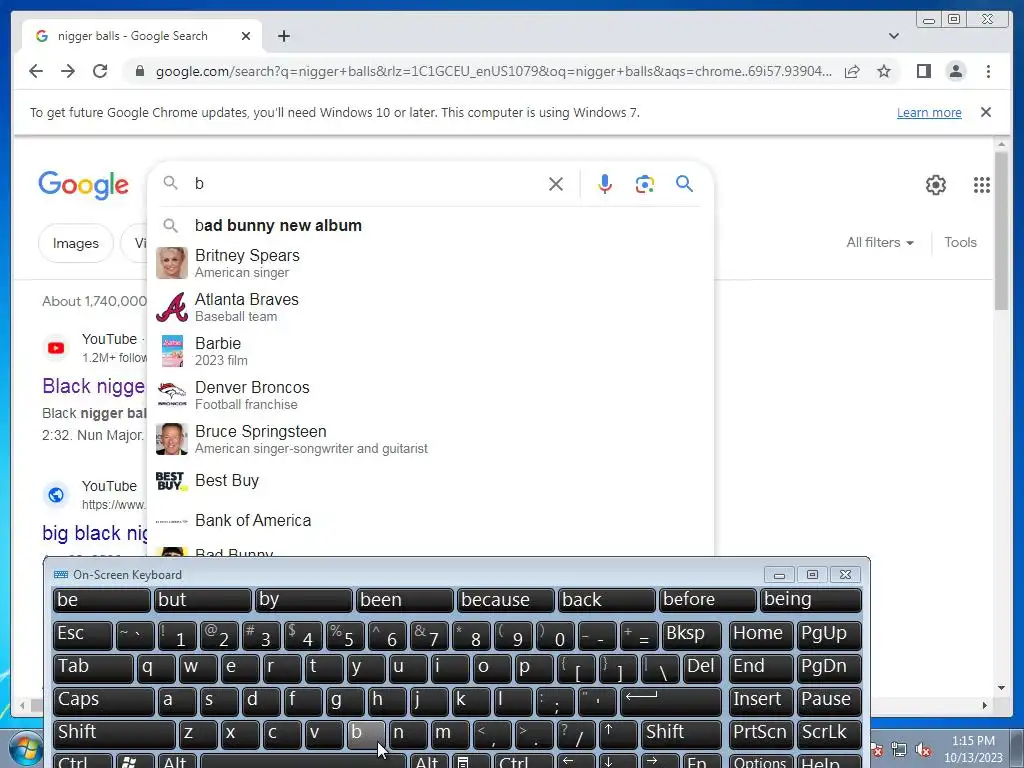Open the Windows Start menu

(x=26, y=748)
